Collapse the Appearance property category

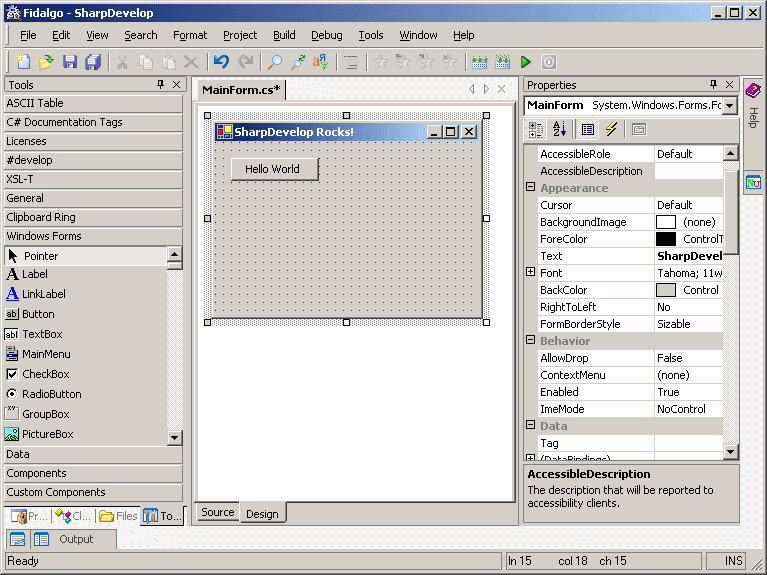pyautogui.click(x=531, y=187)
